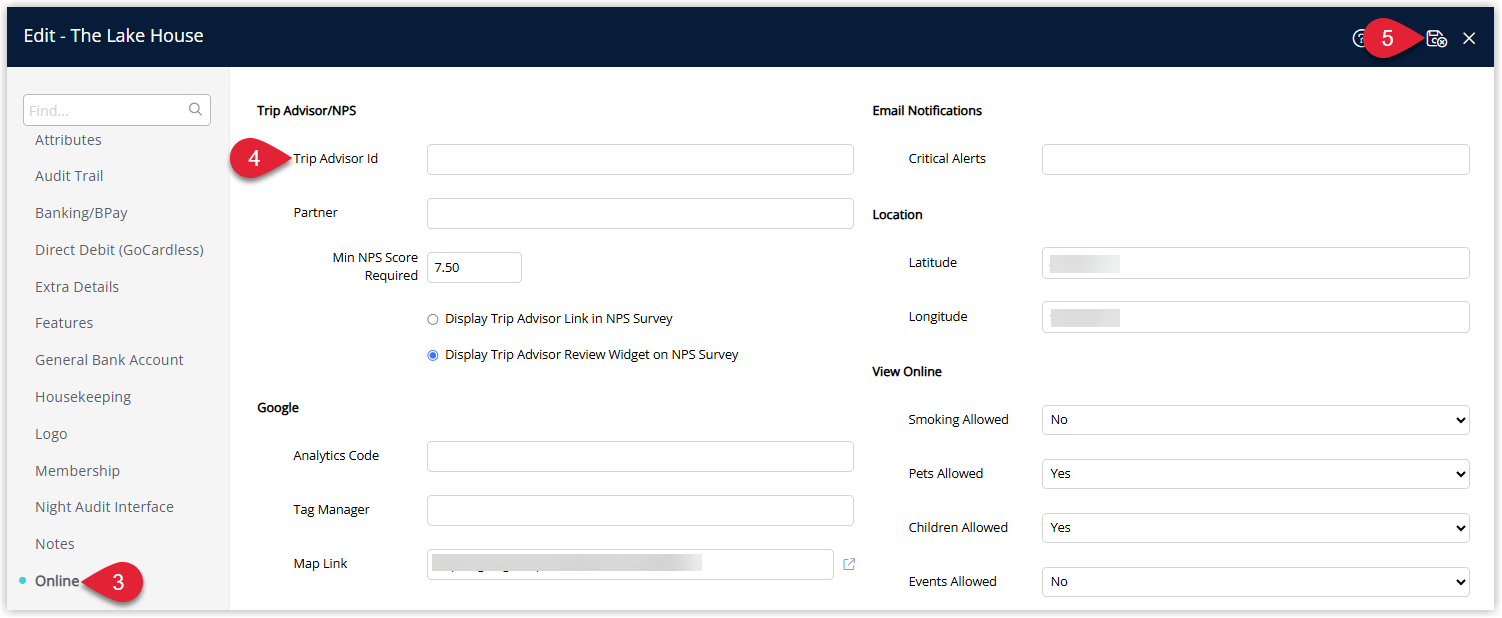Select Online in the sidebar
The image size is (1502, 618).
point(57,581)
